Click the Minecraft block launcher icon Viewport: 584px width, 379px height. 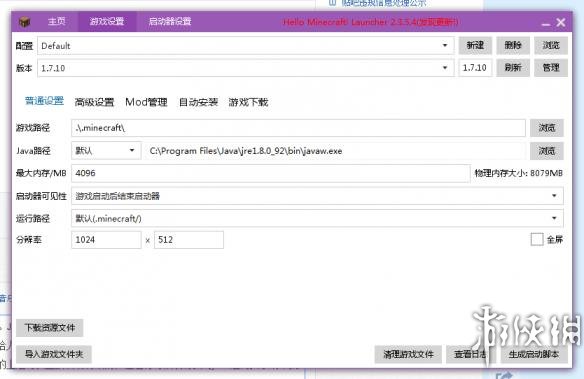(x=24, y=22)
